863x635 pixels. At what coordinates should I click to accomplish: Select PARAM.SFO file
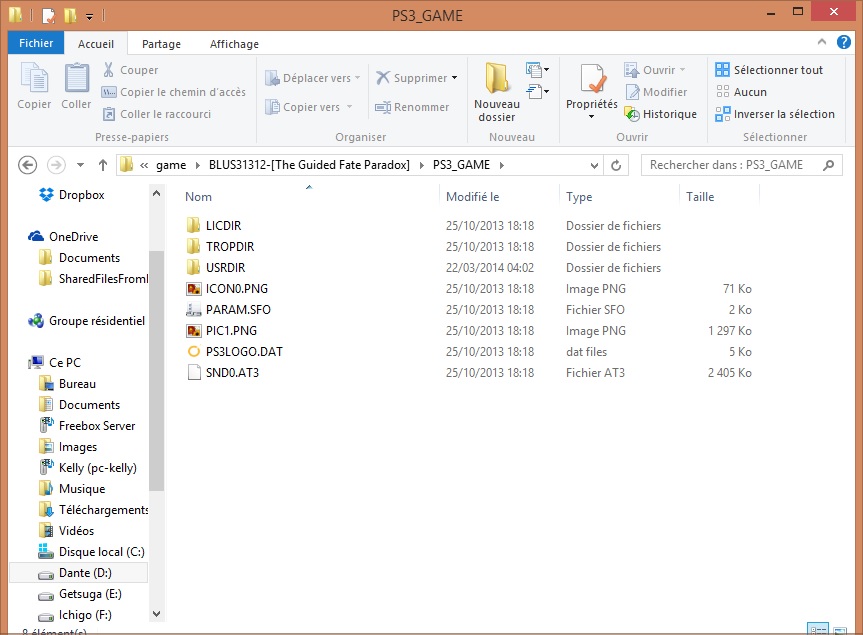pos(238,309)
